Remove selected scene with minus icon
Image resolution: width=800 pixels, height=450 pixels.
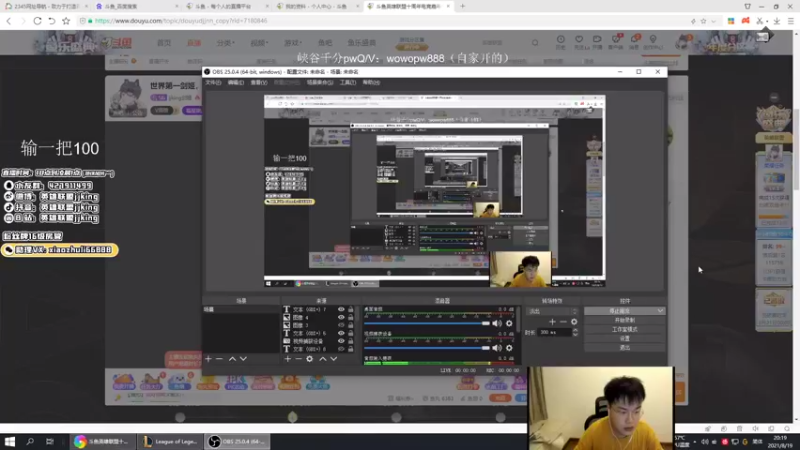click(x=219, y=359)
